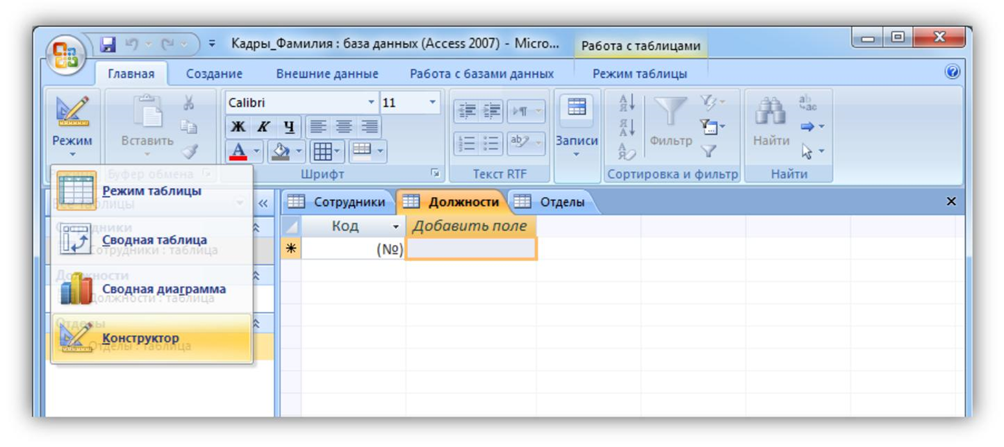Switch to the Отделы table tab

pos(554,202)
